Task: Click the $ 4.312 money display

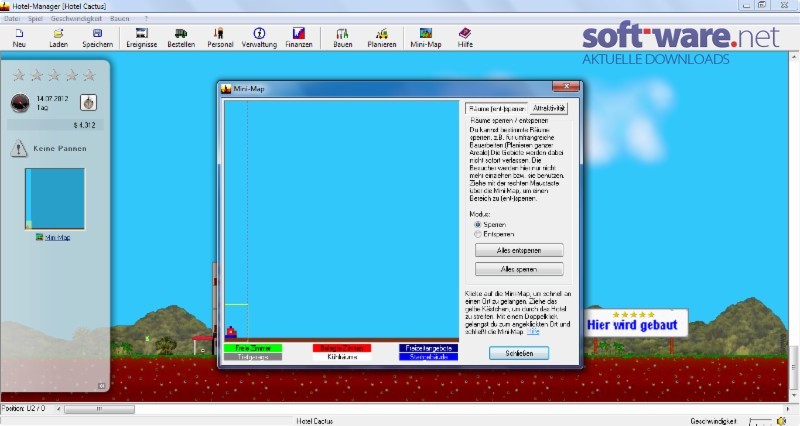Action: [84, 125]
